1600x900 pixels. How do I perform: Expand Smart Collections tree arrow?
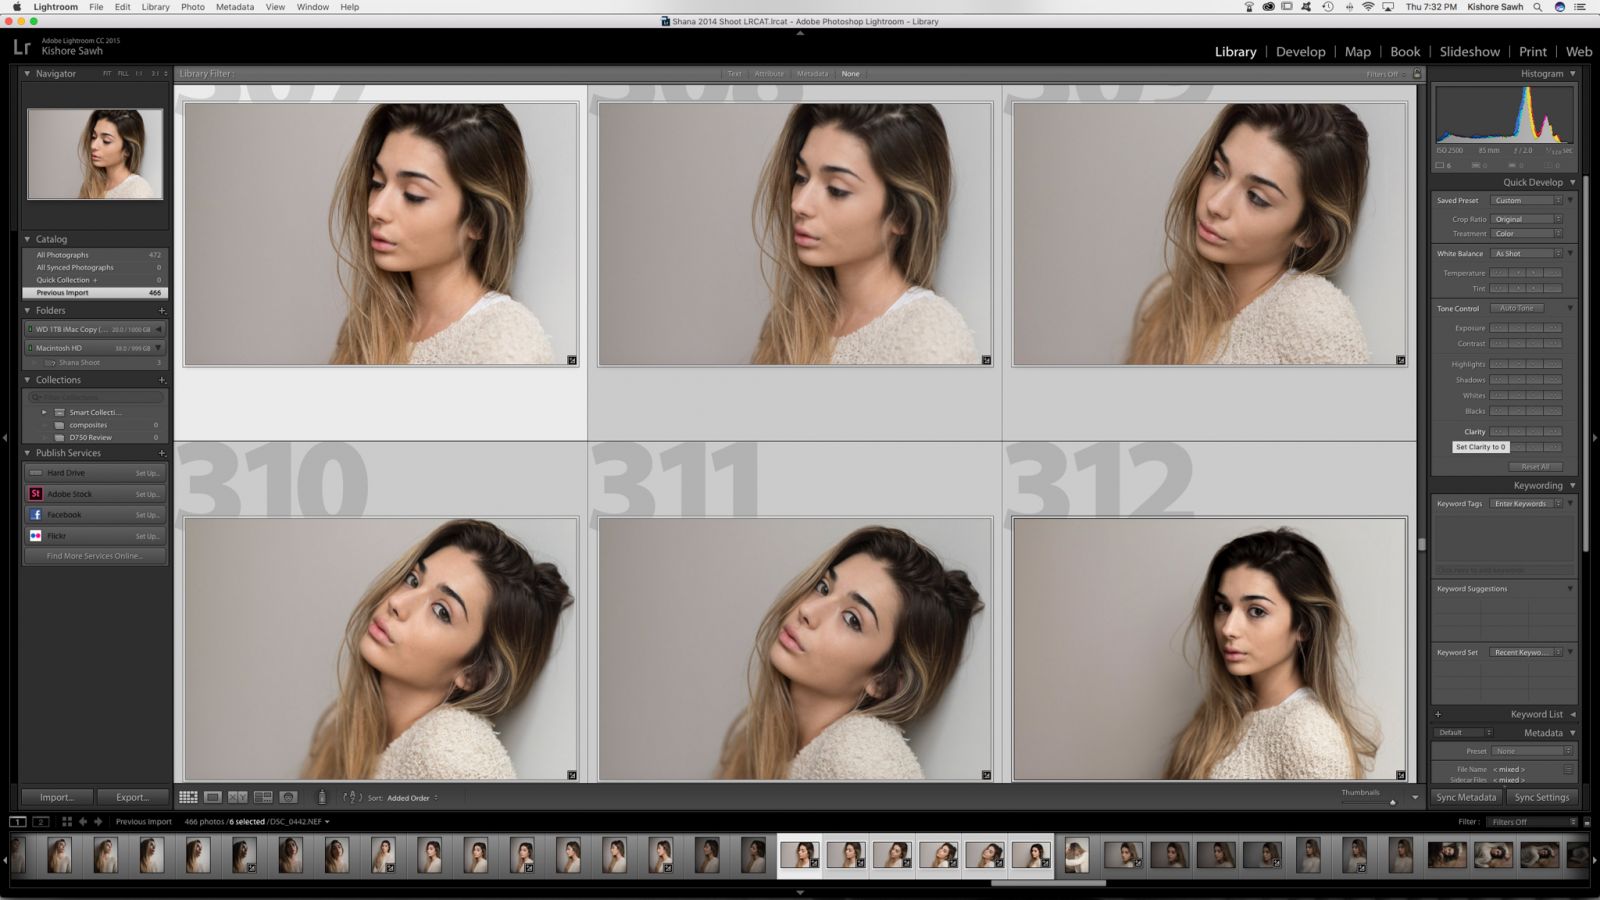tap(44, 412)
